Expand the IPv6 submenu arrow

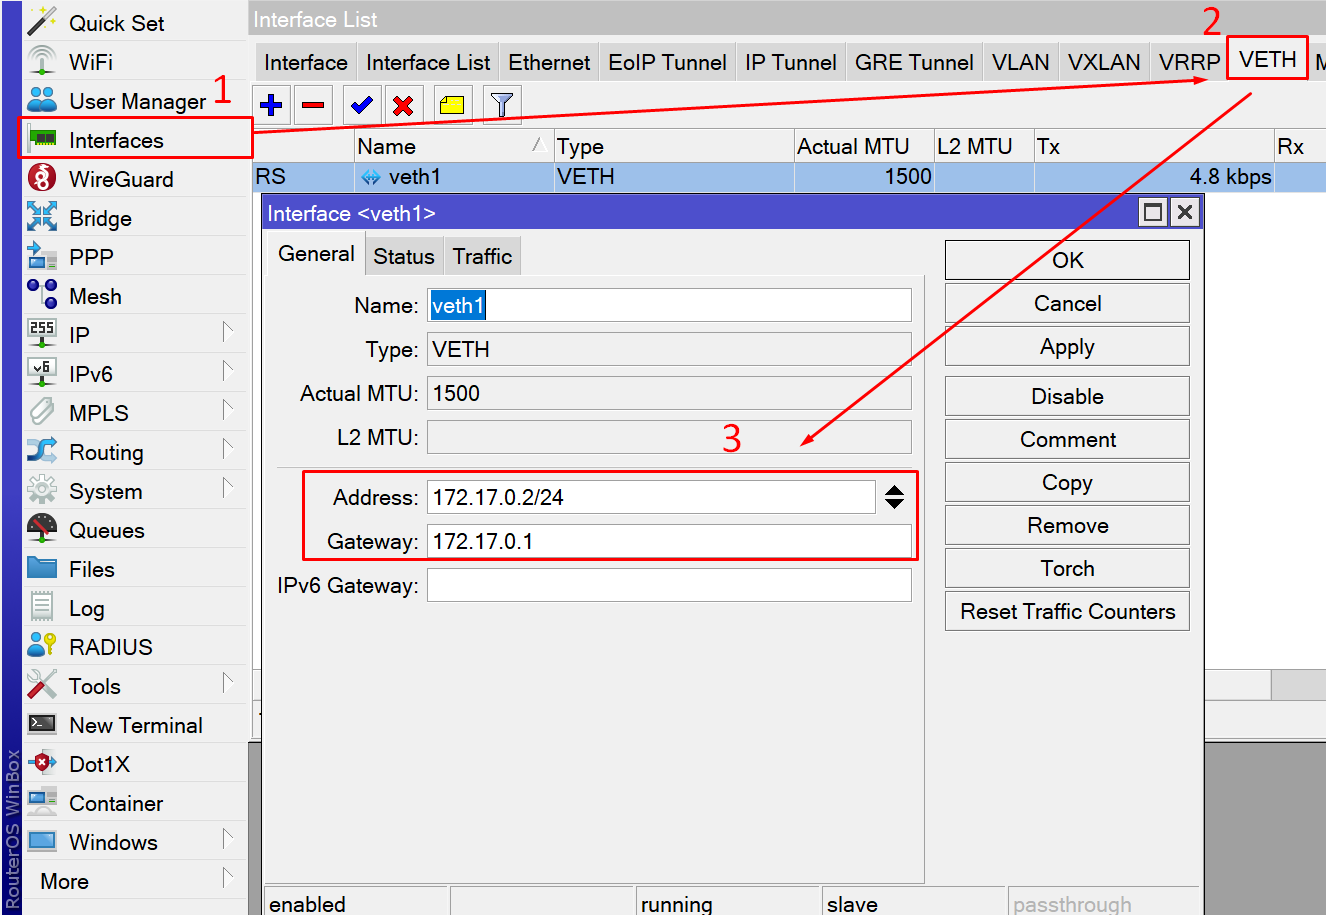click(x=228, y=371)
